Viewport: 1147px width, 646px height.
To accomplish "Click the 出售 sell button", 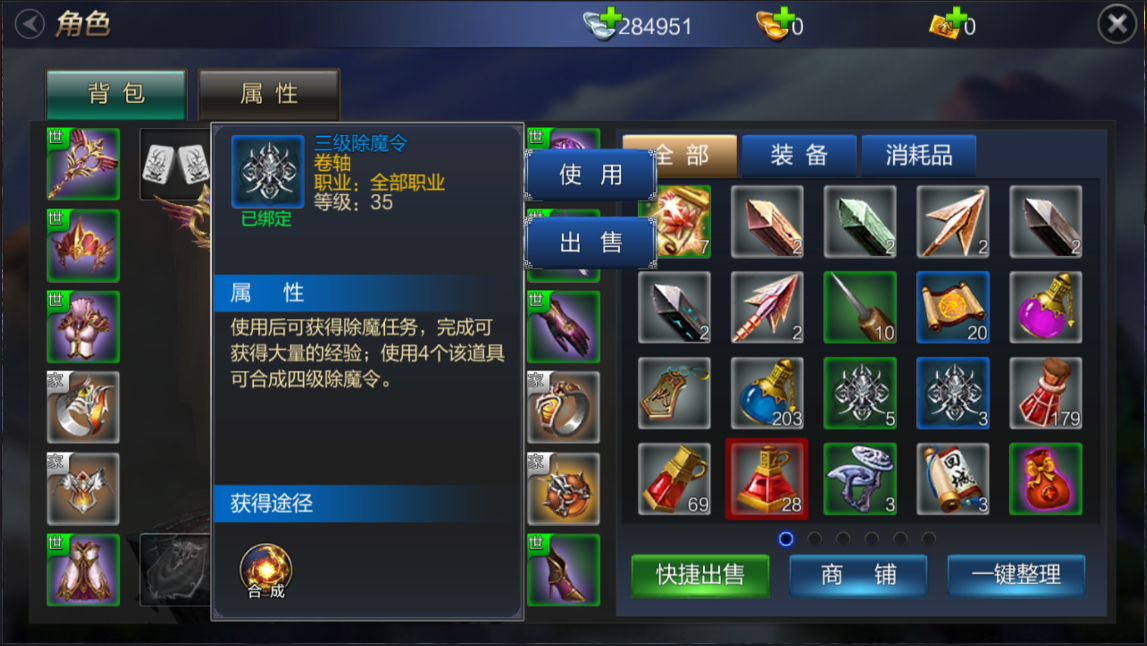I will (x=591, y=242).
